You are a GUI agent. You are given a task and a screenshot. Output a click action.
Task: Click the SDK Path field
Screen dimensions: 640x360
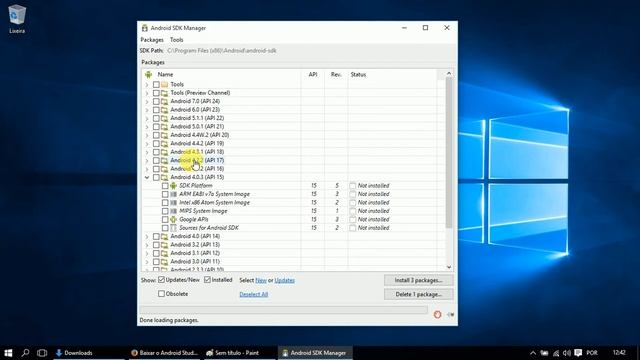point(222,51)
